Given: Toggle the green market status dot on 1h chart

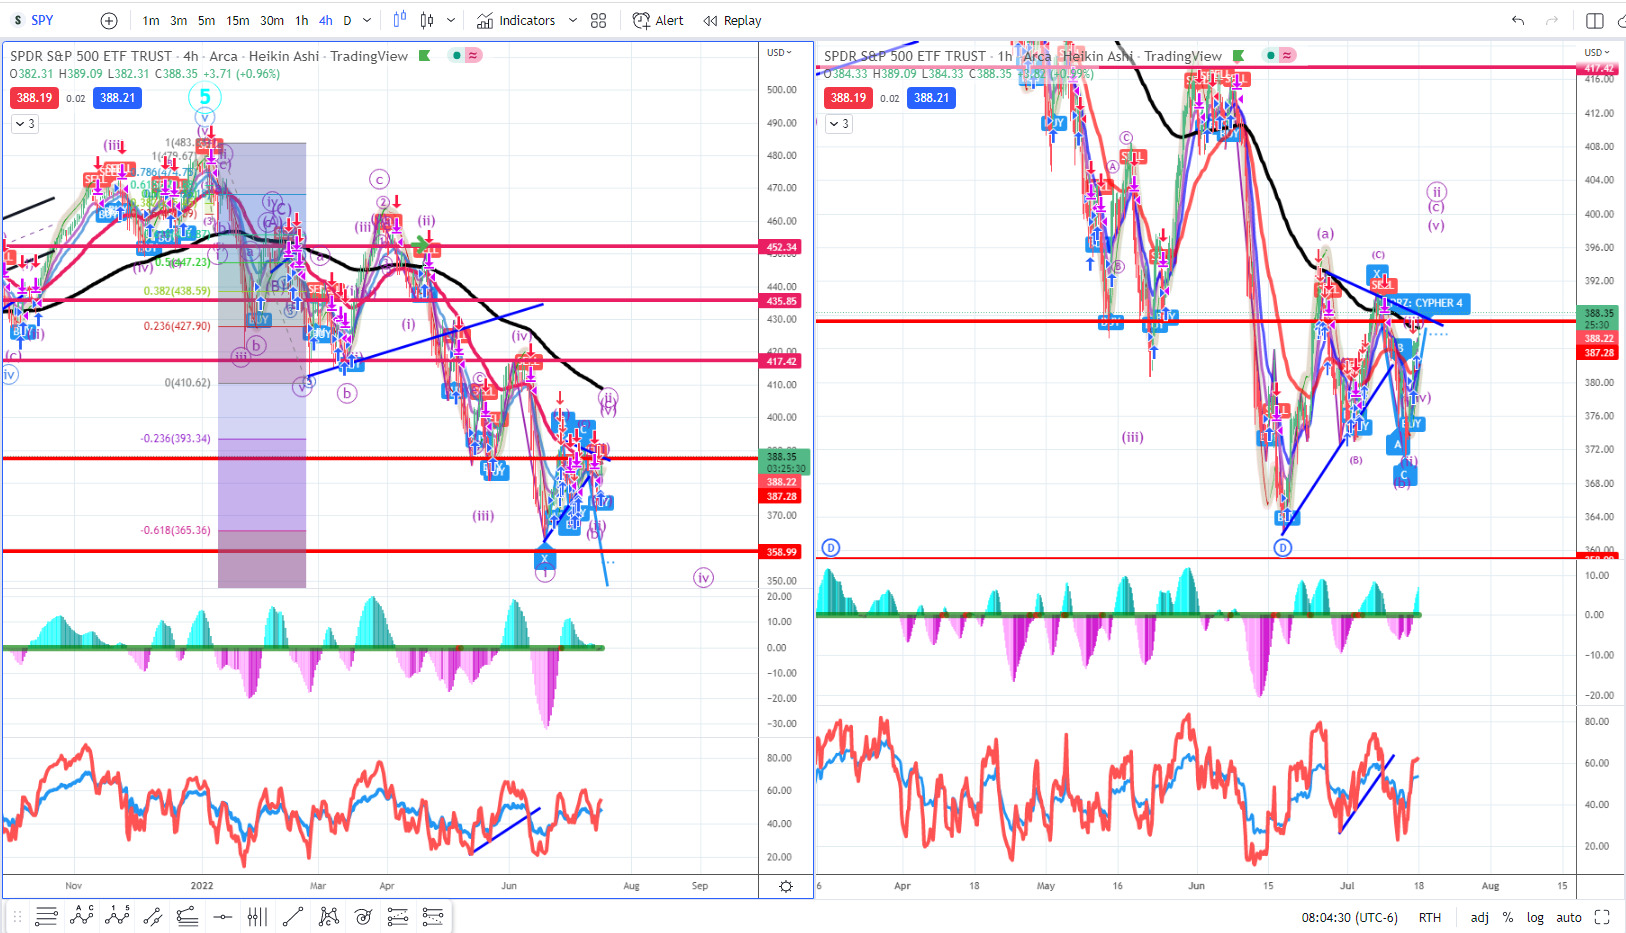Looking at the screenshot, I should point(1270,55).
